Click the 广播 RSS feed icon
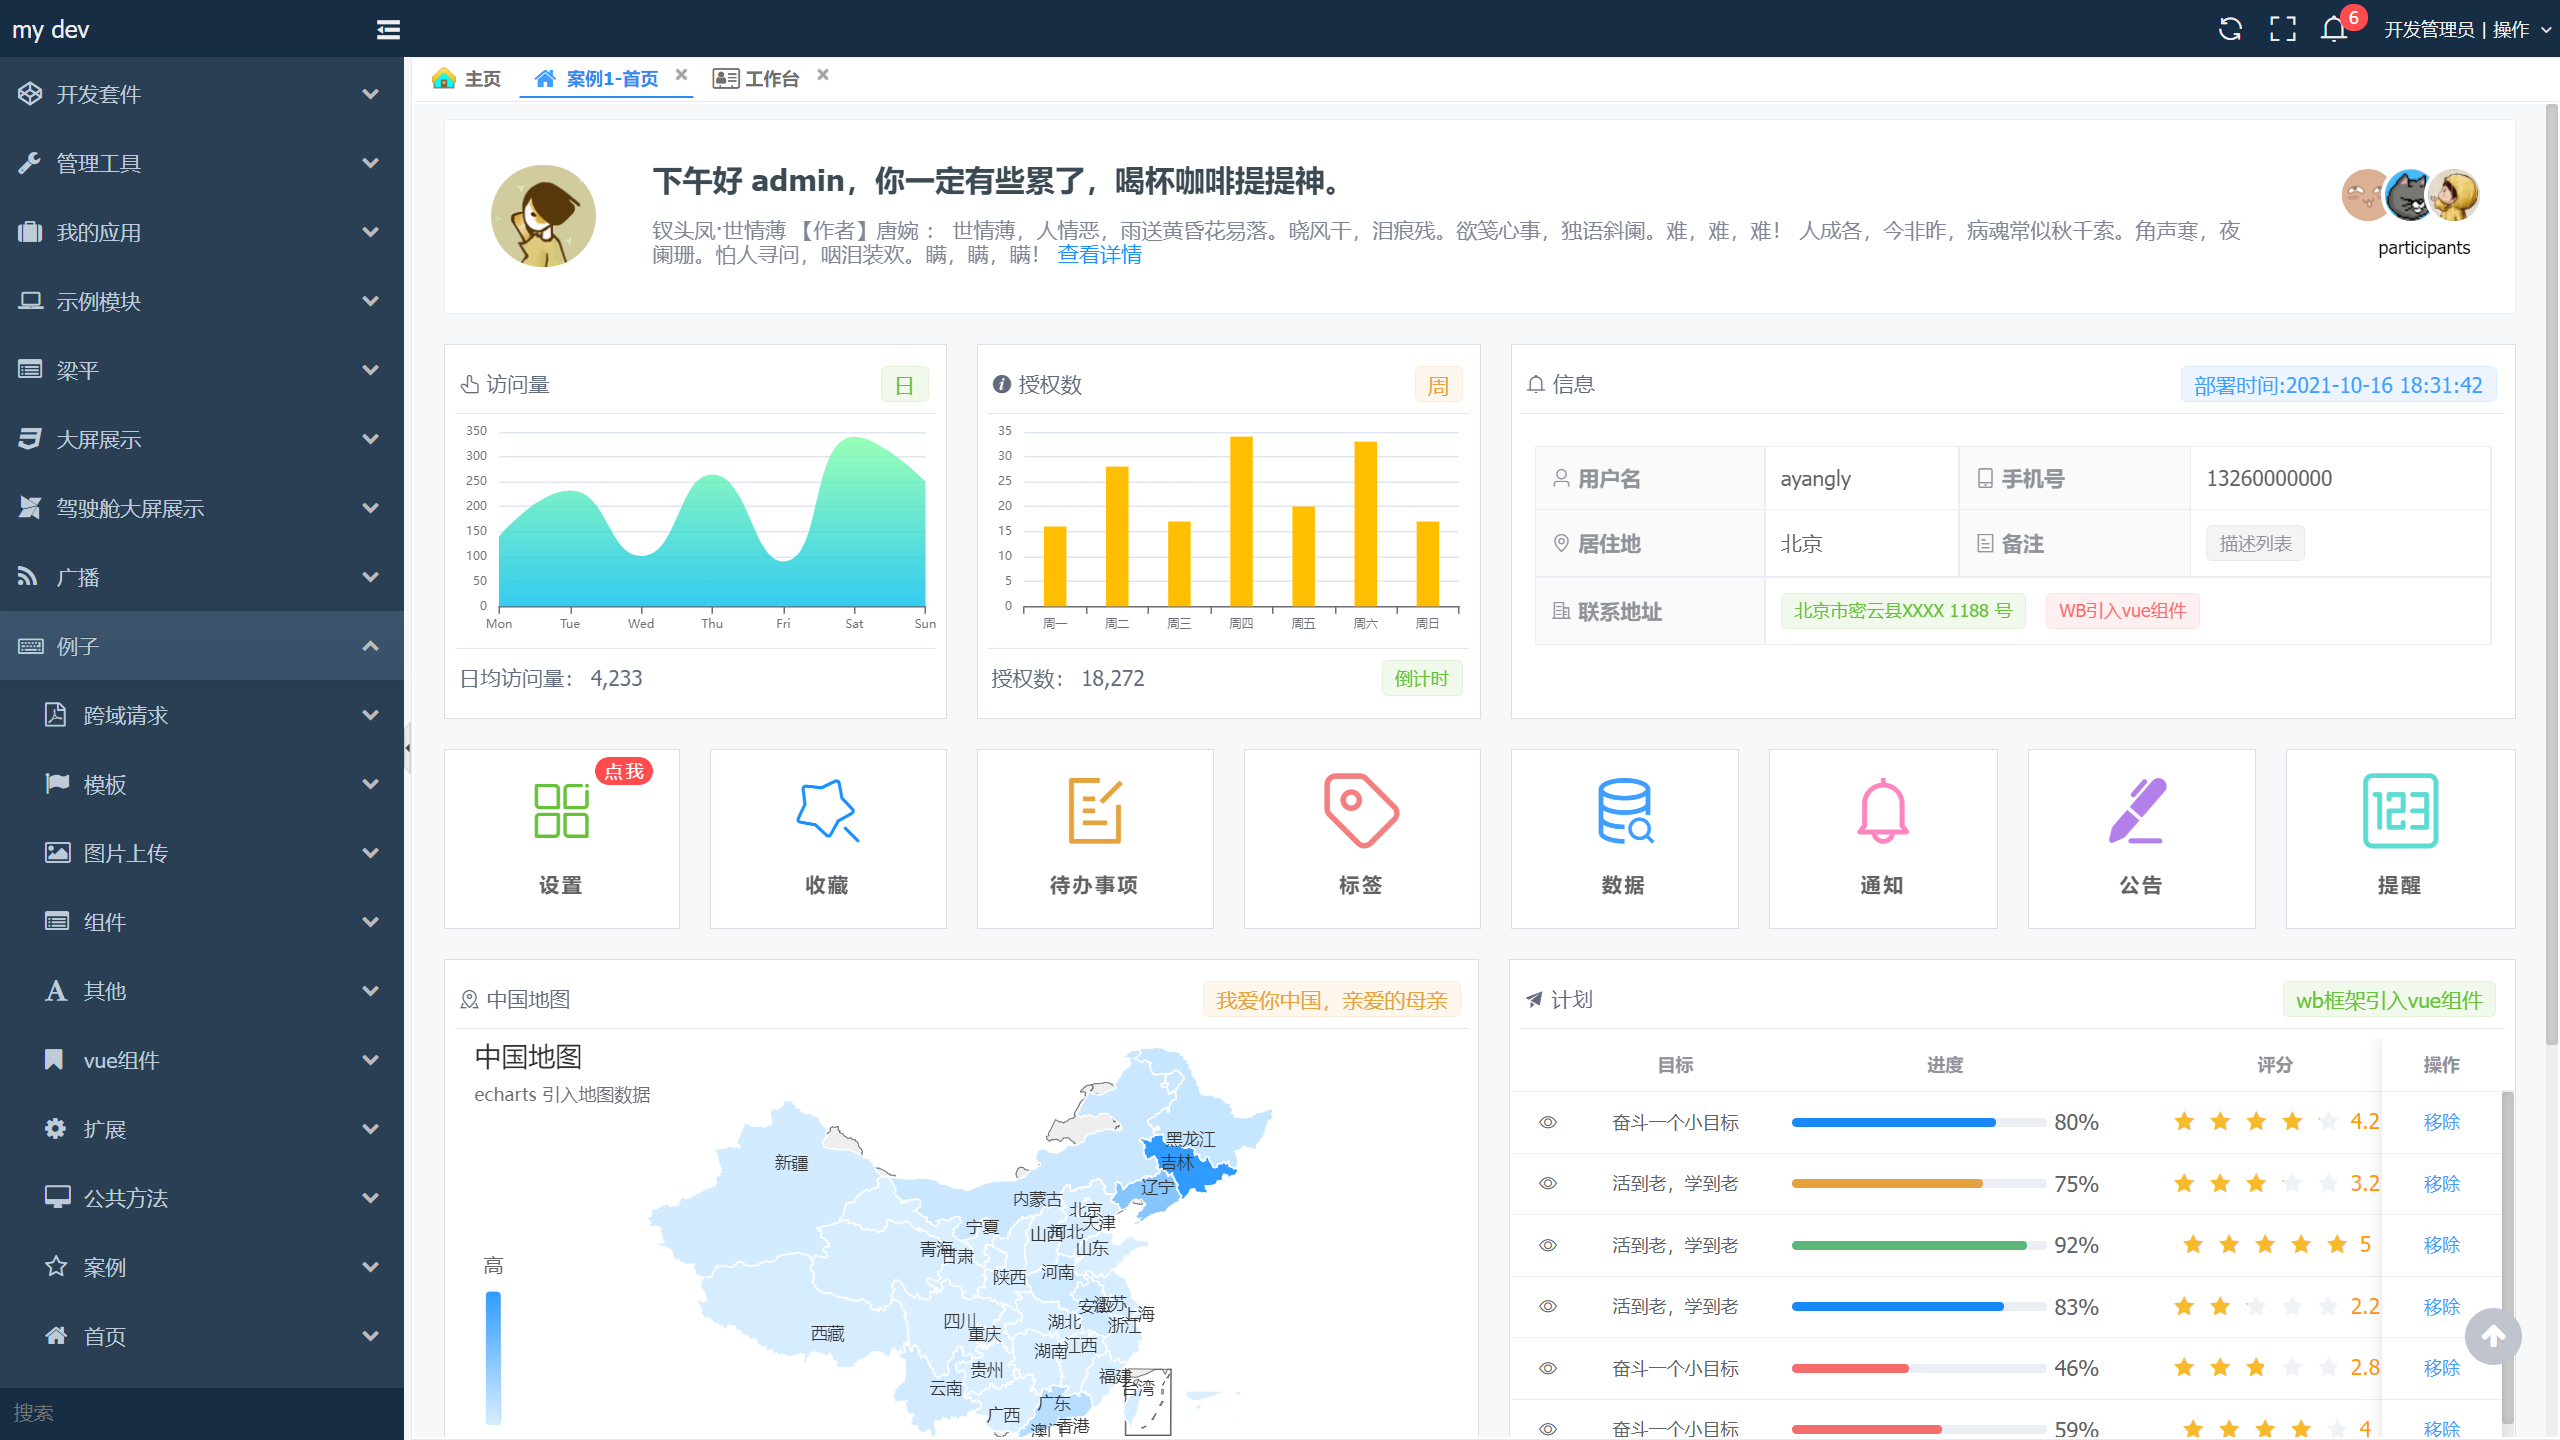 (x=28, y=576)
